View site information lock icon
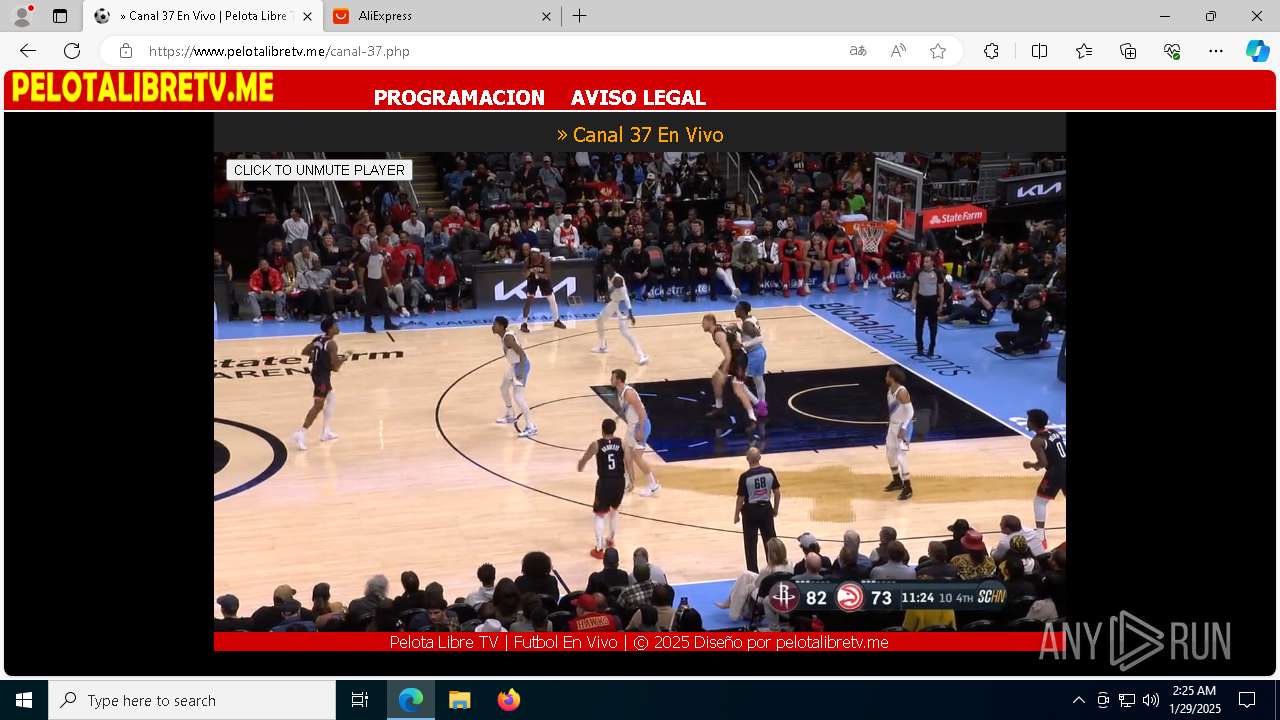Image resolution: width=1280 pixels, height=720 pixels. [125, 51]
